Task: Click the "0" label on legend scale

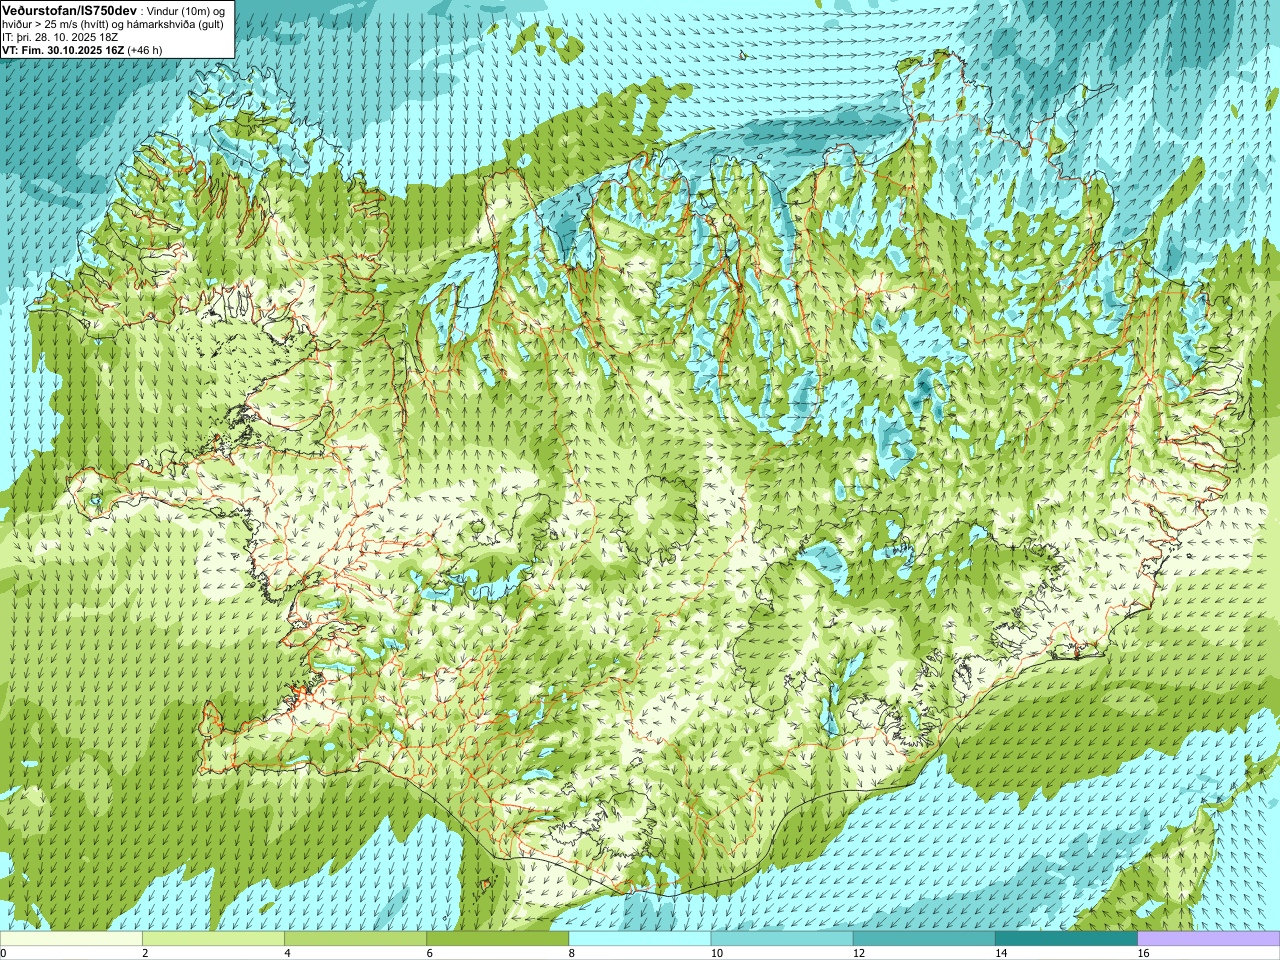Action: [x=3, y=953]
